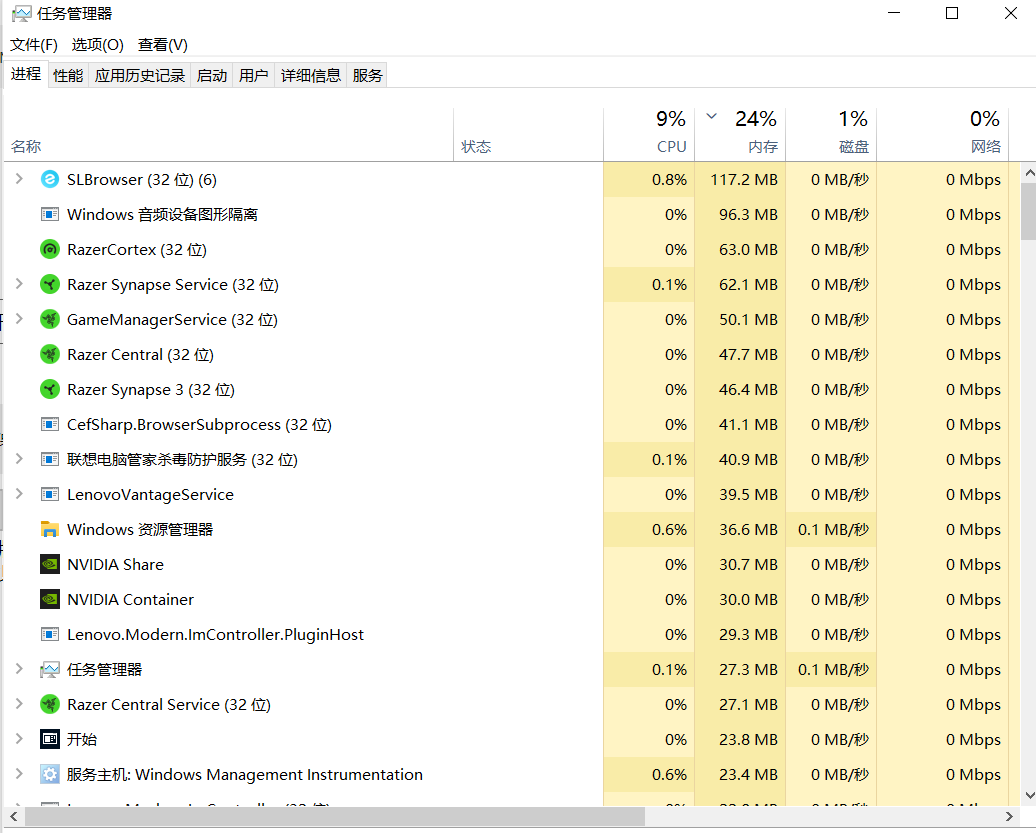Expand the Razer Central Service group
Screen dimensions: 1036x833
(19, 704)
